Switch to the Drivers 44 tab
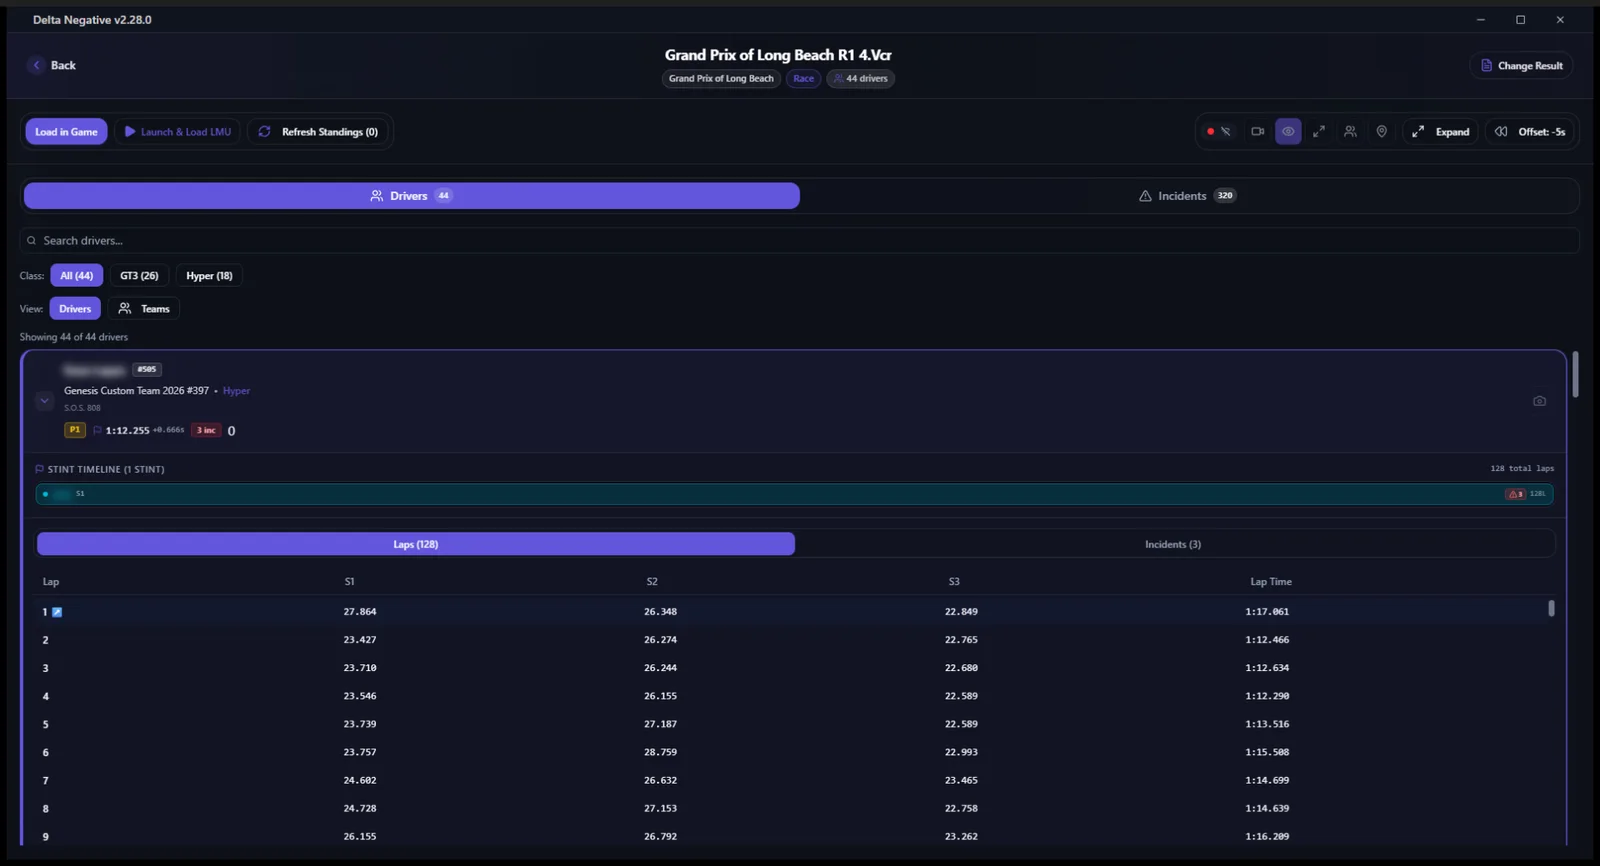The width and height of the screenshot is (1600, 866). 411,196
